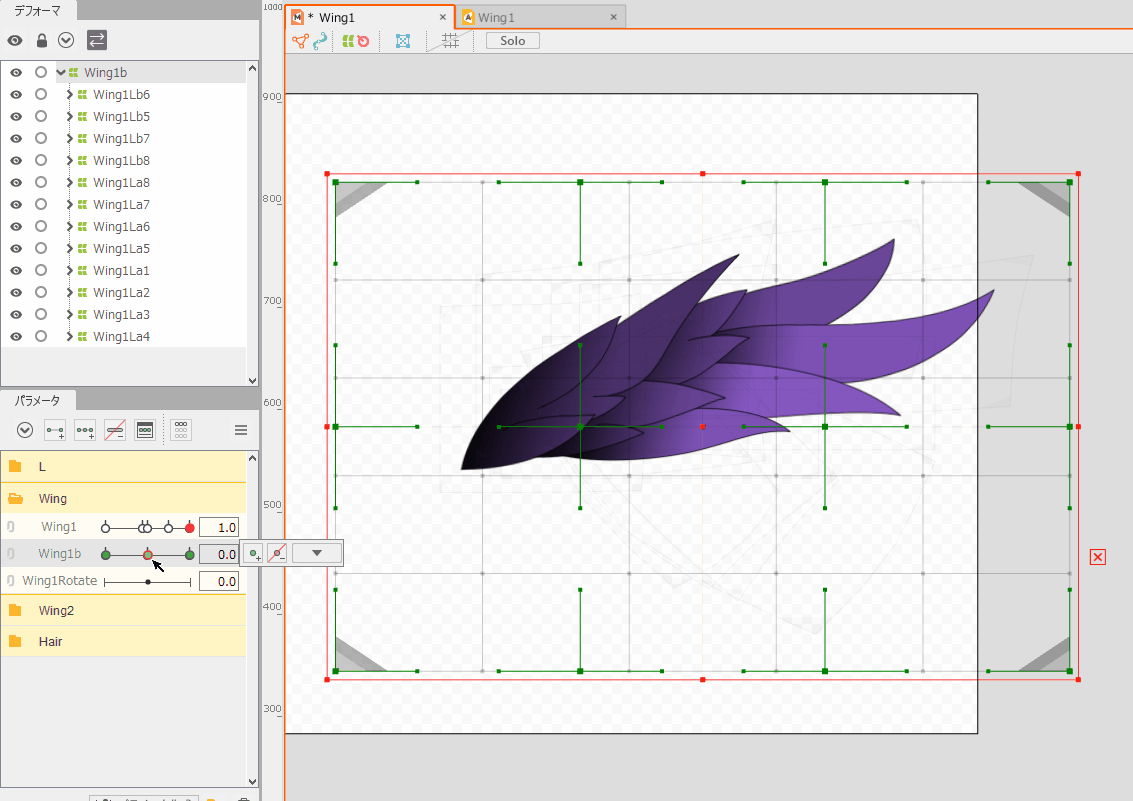
Task: Select the Wing1Lb7 deformer row
Action: 124,139
